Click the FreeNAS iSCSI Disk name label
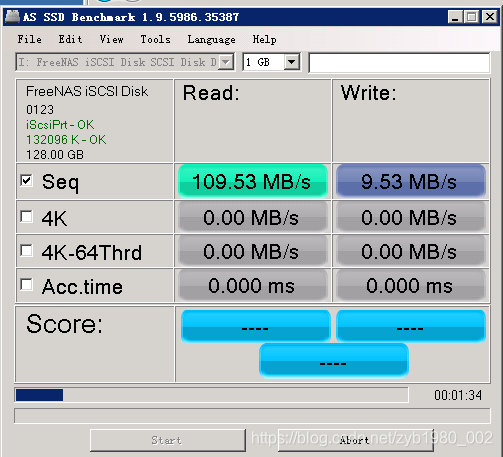Screen dimensions: 503x457 [87, 91]
